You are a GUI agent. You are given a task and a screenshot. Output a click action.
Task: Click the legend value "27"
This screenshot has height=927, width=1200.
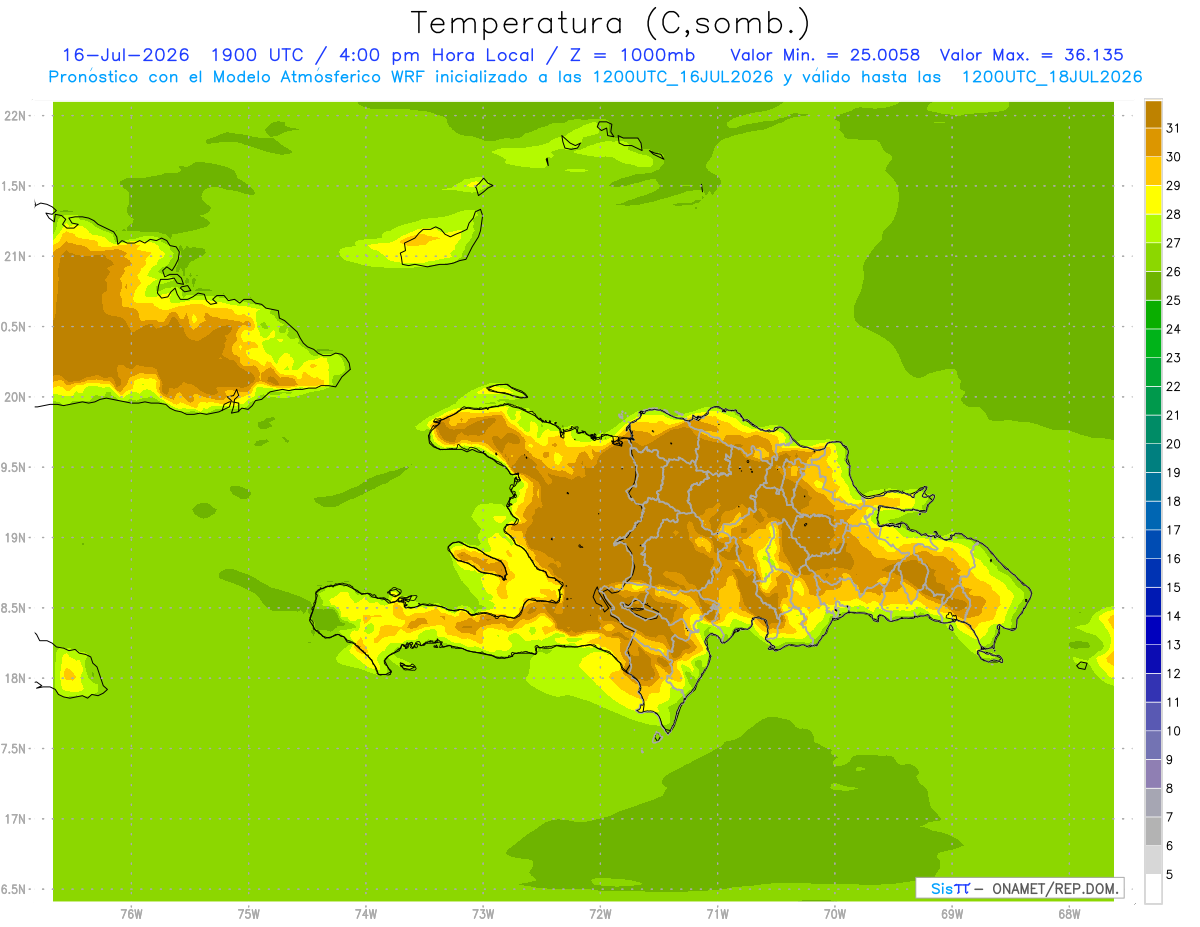tap(1174, 243)
